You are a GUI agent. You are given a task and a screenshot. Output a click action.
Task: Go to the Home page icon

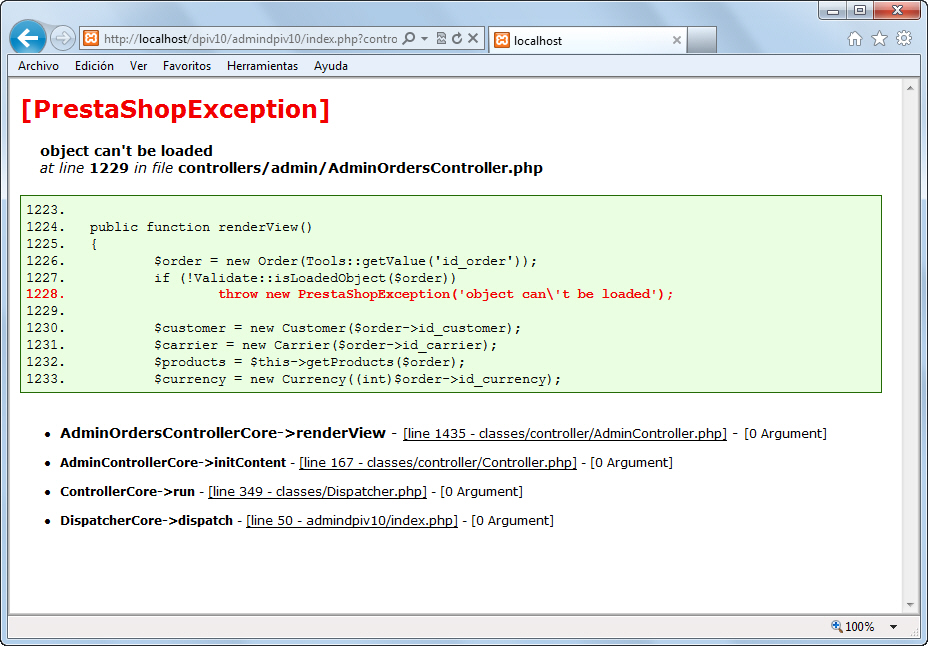click(855, 39)
